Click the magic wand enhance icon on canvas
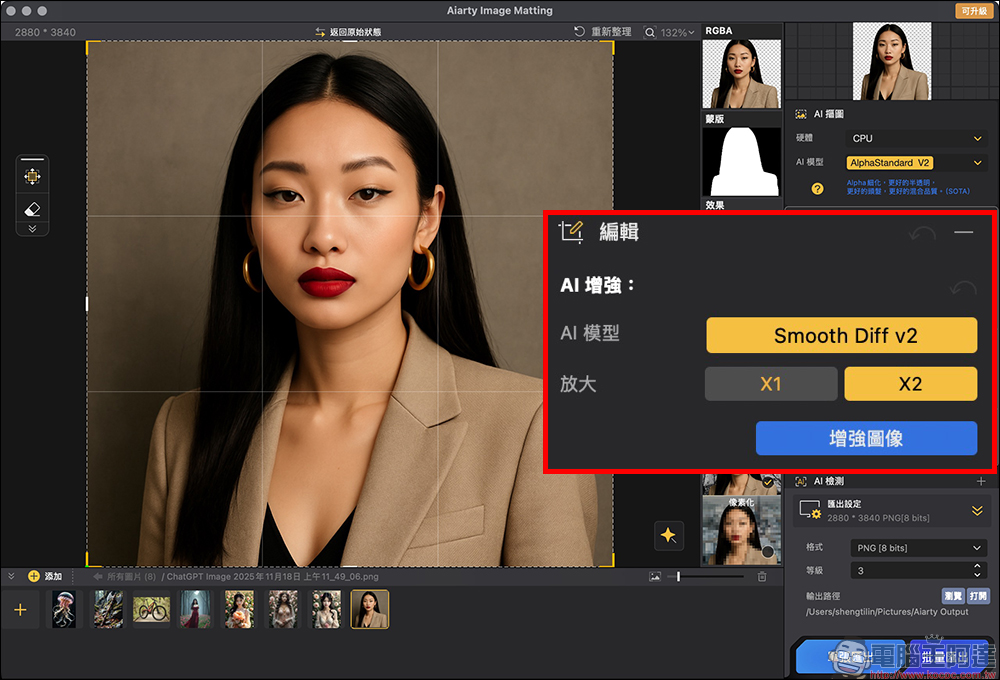The height and width of the screenshot is (680, 1000). (x=669, y=536)
